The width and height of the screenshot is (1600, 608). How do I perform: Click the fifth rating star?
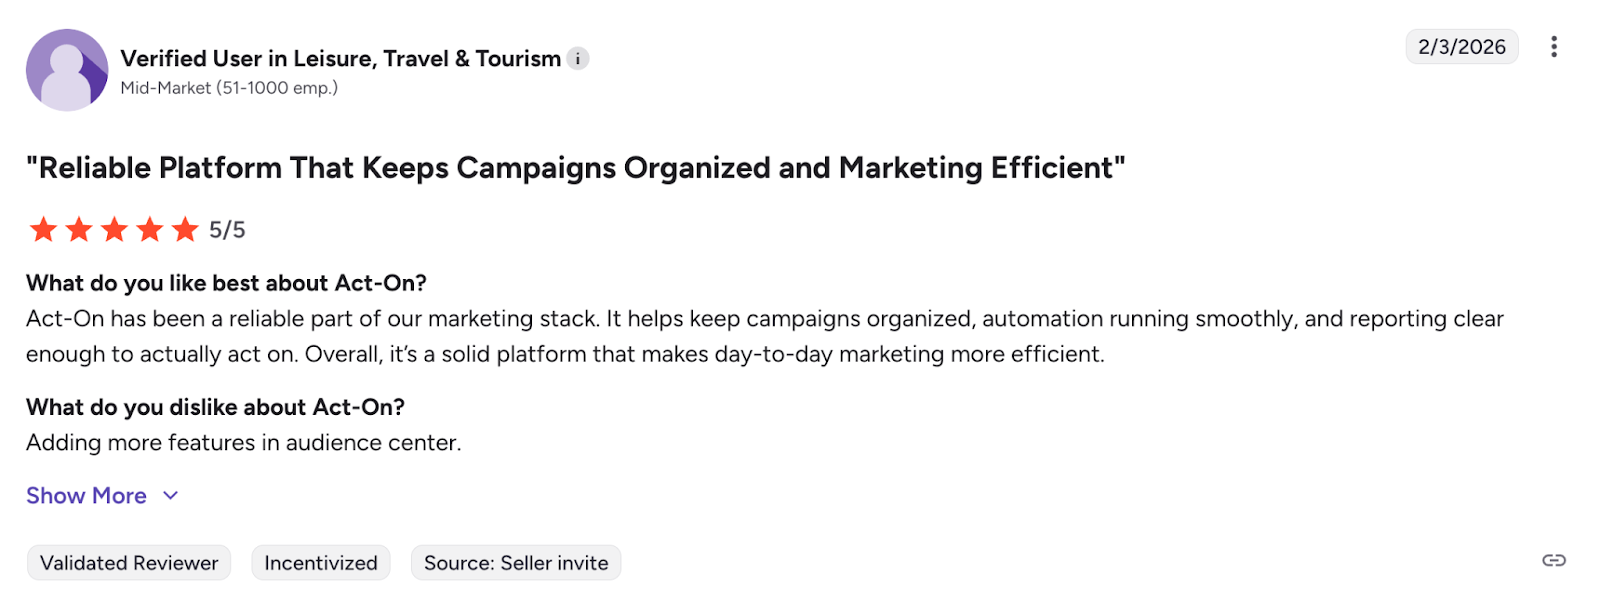pyautogui.click(x=186, y=230)
